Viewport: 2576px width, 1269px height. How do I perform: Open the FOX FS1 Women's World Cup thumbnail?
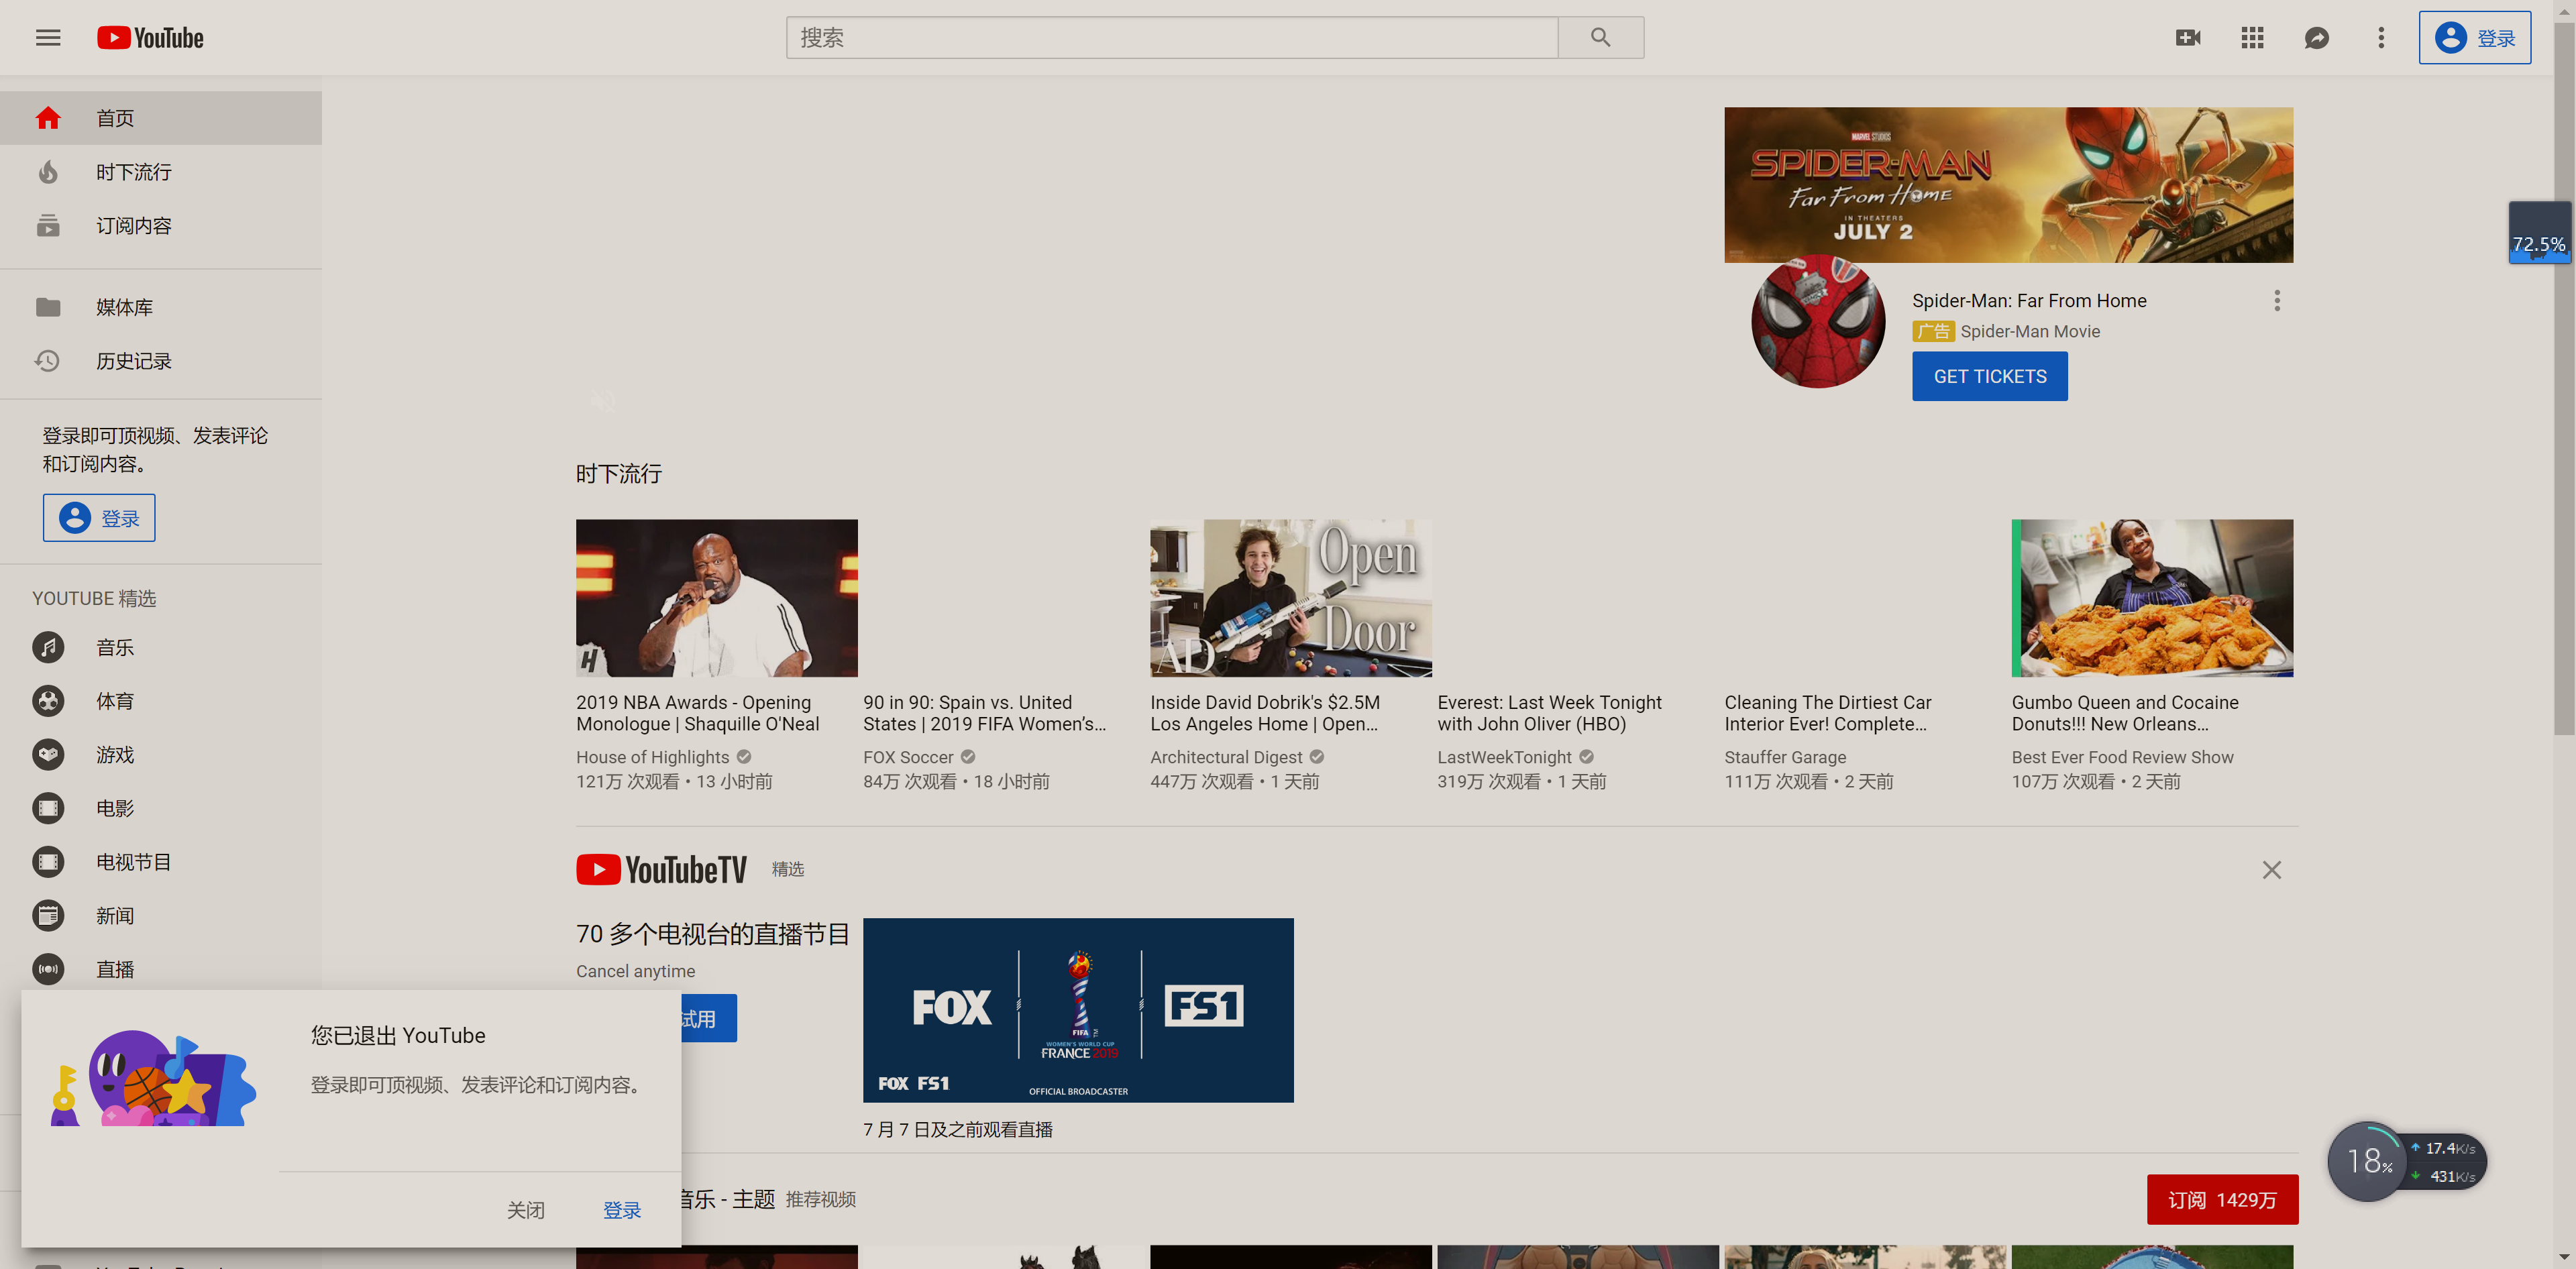1078,1010
